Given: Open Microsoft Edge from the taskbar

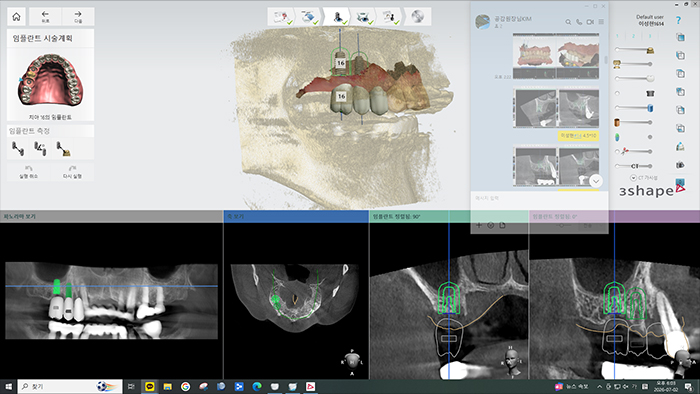Looking at the screenshot, I should [257, 386].
